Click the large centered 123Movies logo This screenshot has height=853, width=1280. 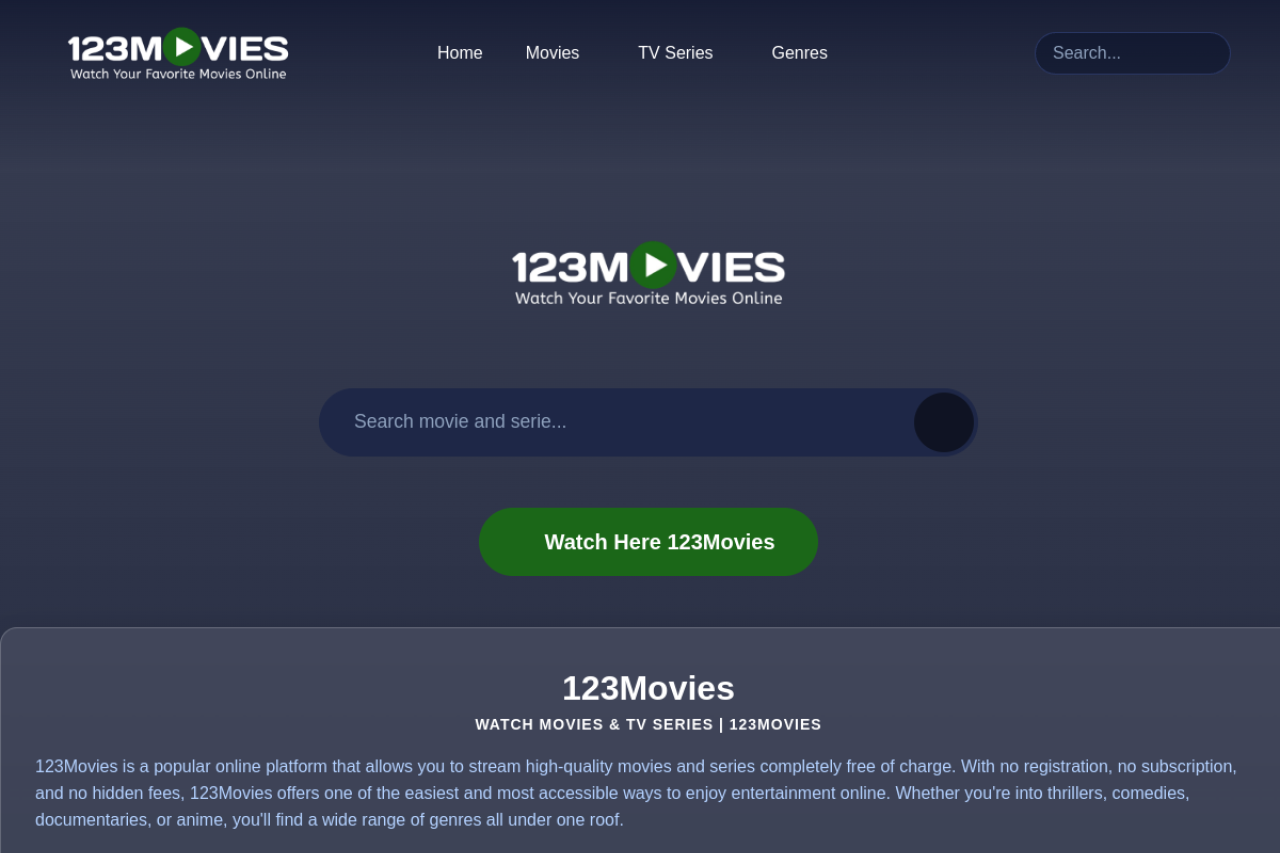click(x=648, y=273)
